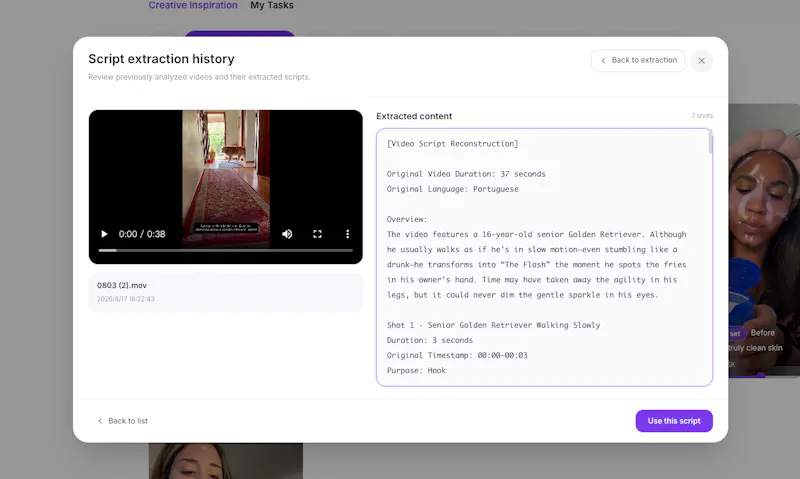Screen dimensions: 800x479
Task: Click the extracted content scrollbar
Action: tap(710, 142)
